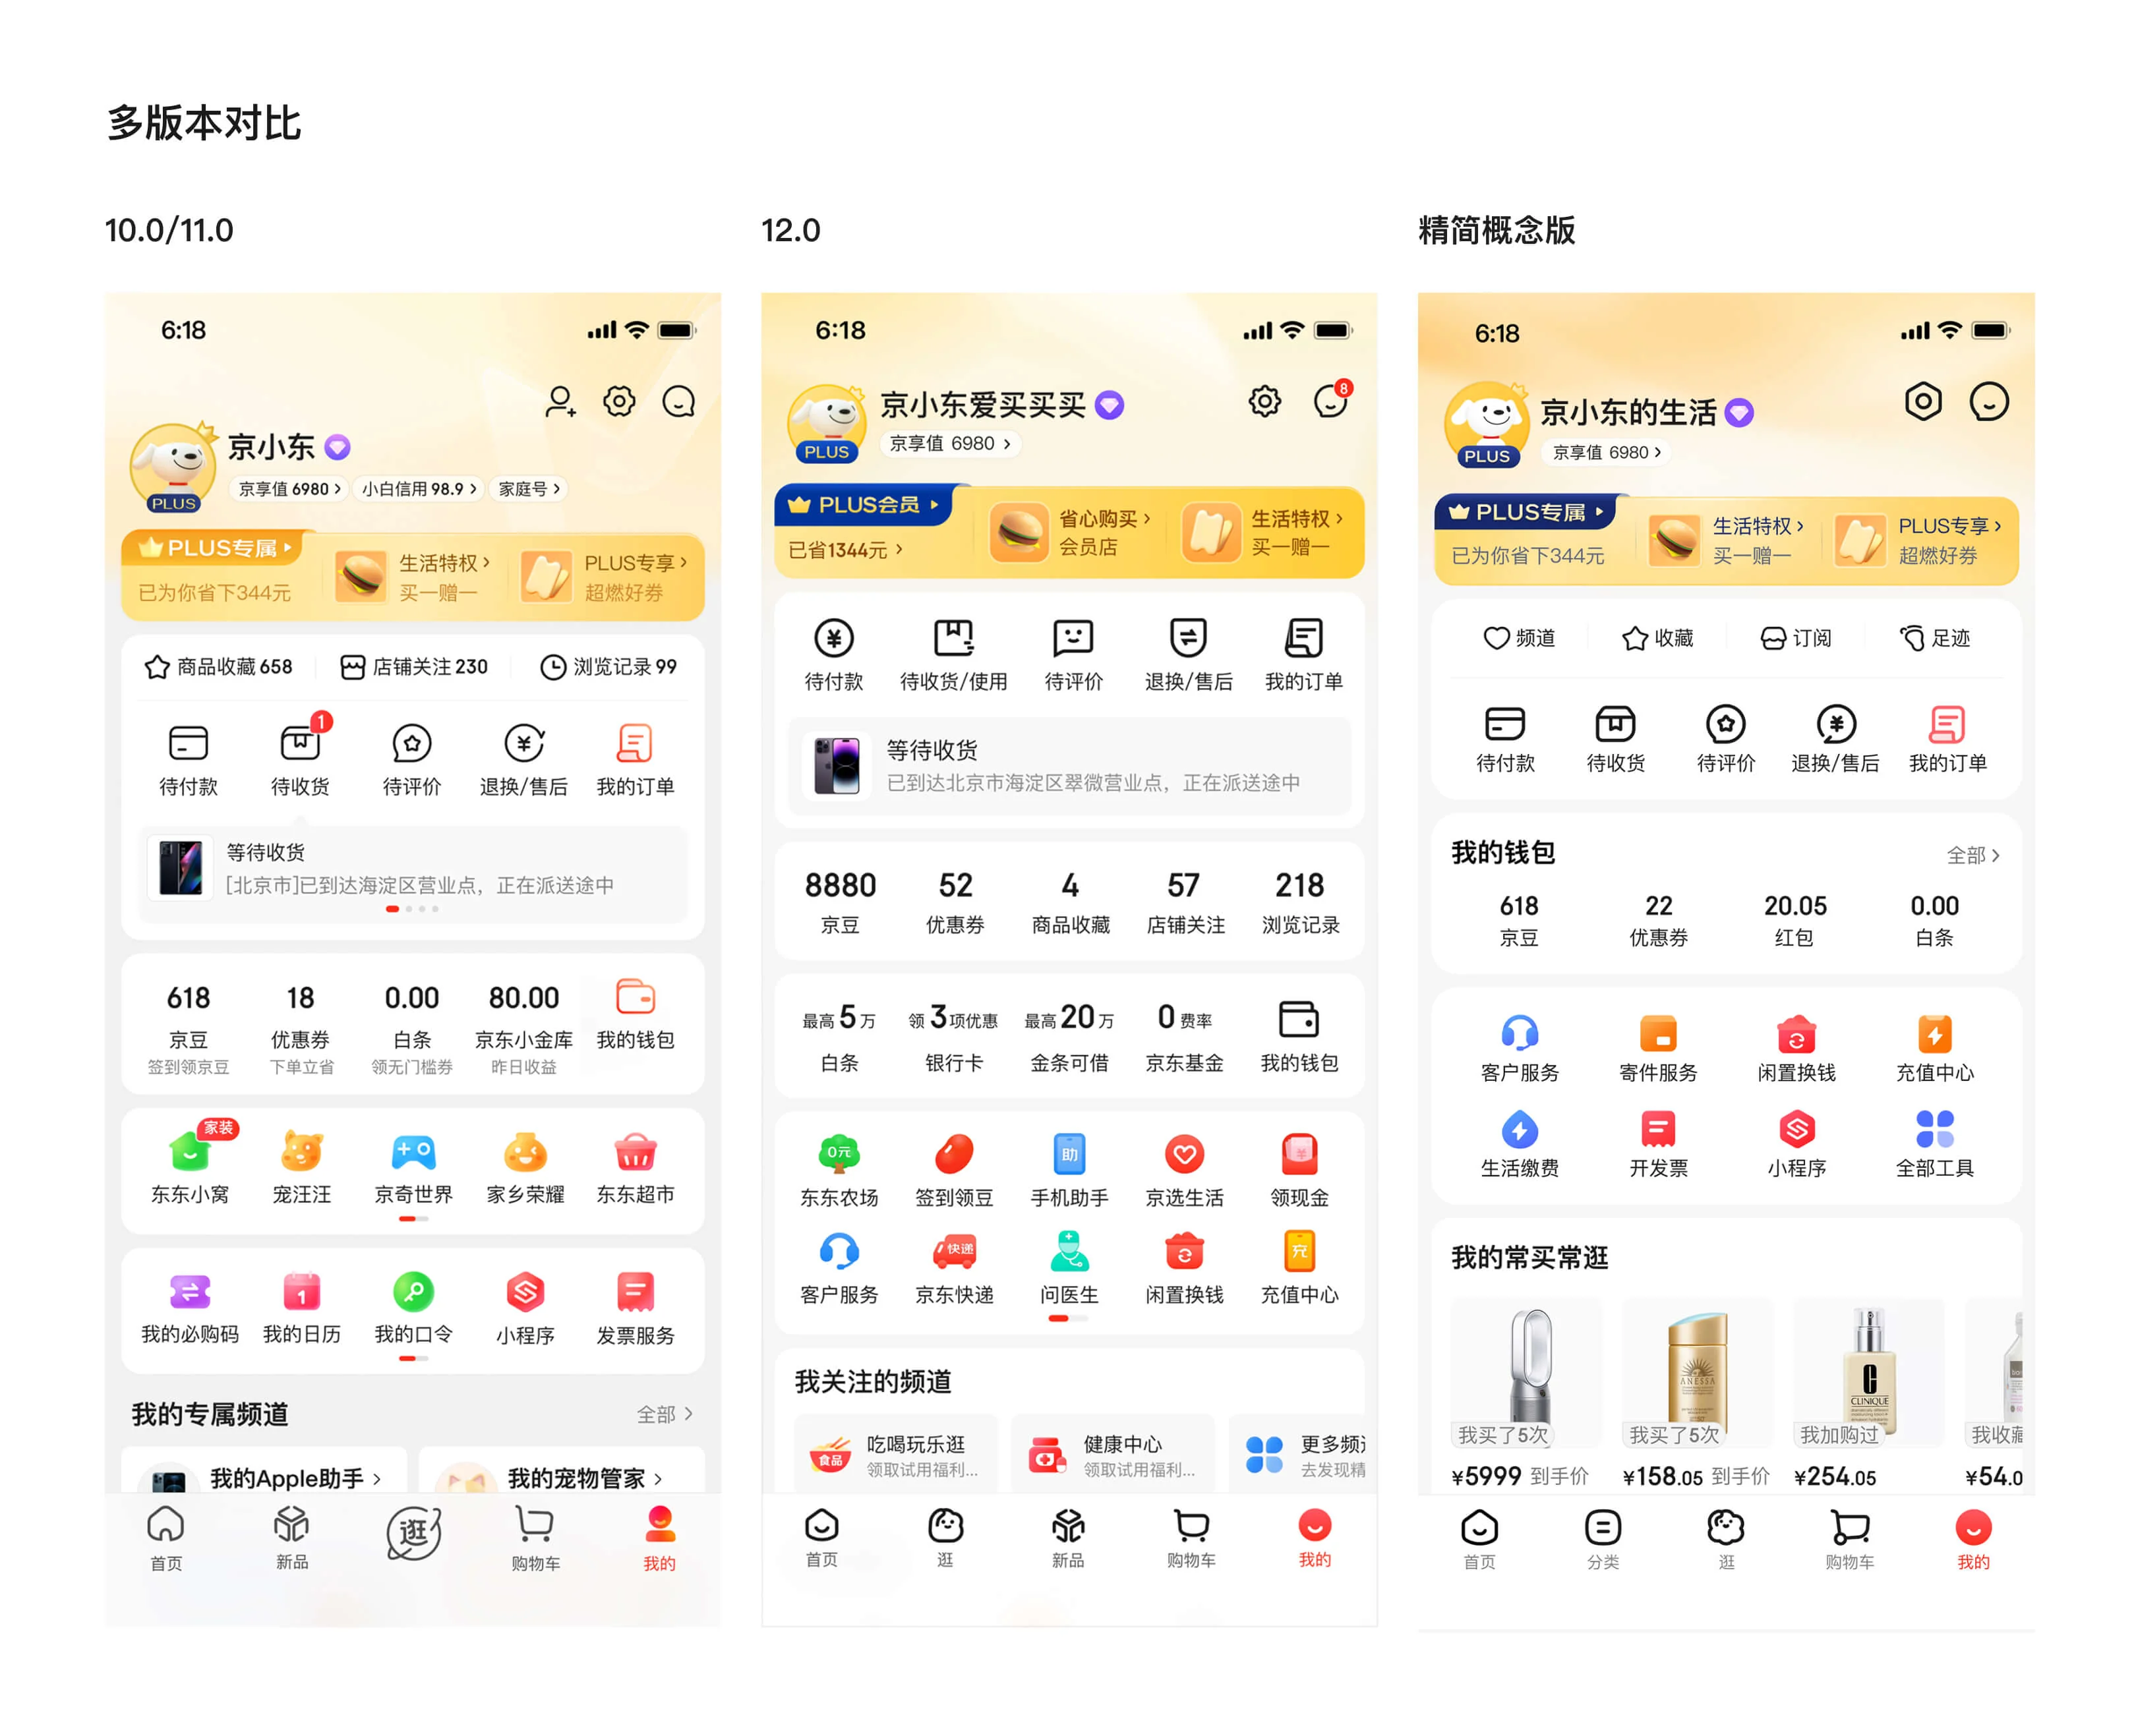The image size is (2136, 1736).
Task: Expand 省心购买 会员店 entry
Action: [1070, 532]
